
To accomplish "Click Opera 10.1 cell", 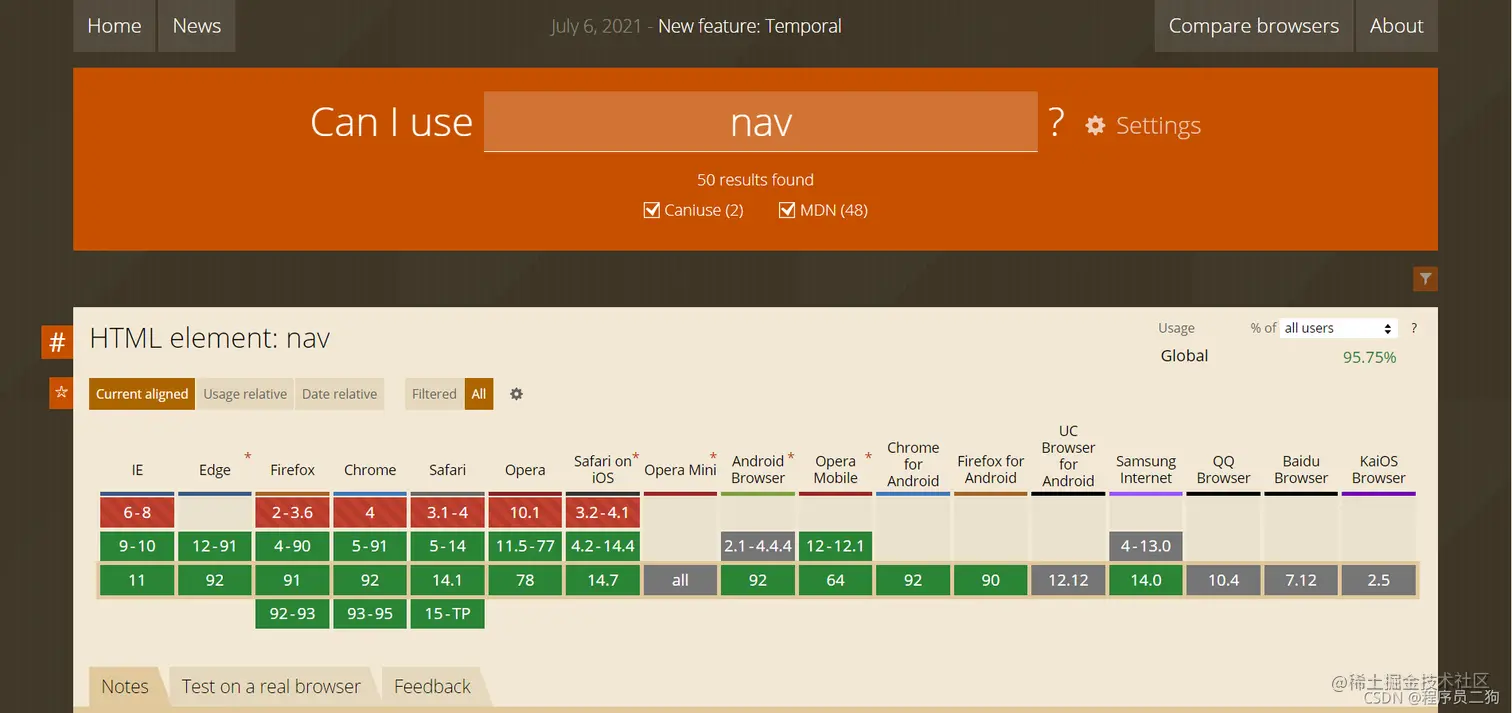I will (525, 512).
